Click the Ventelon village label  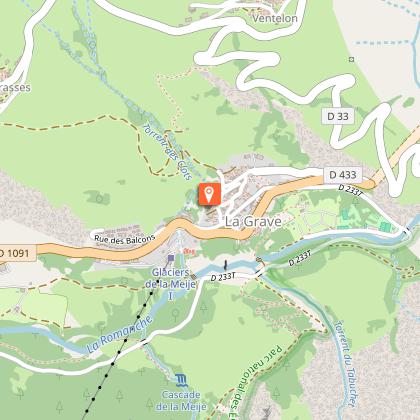tap(275, 18)
